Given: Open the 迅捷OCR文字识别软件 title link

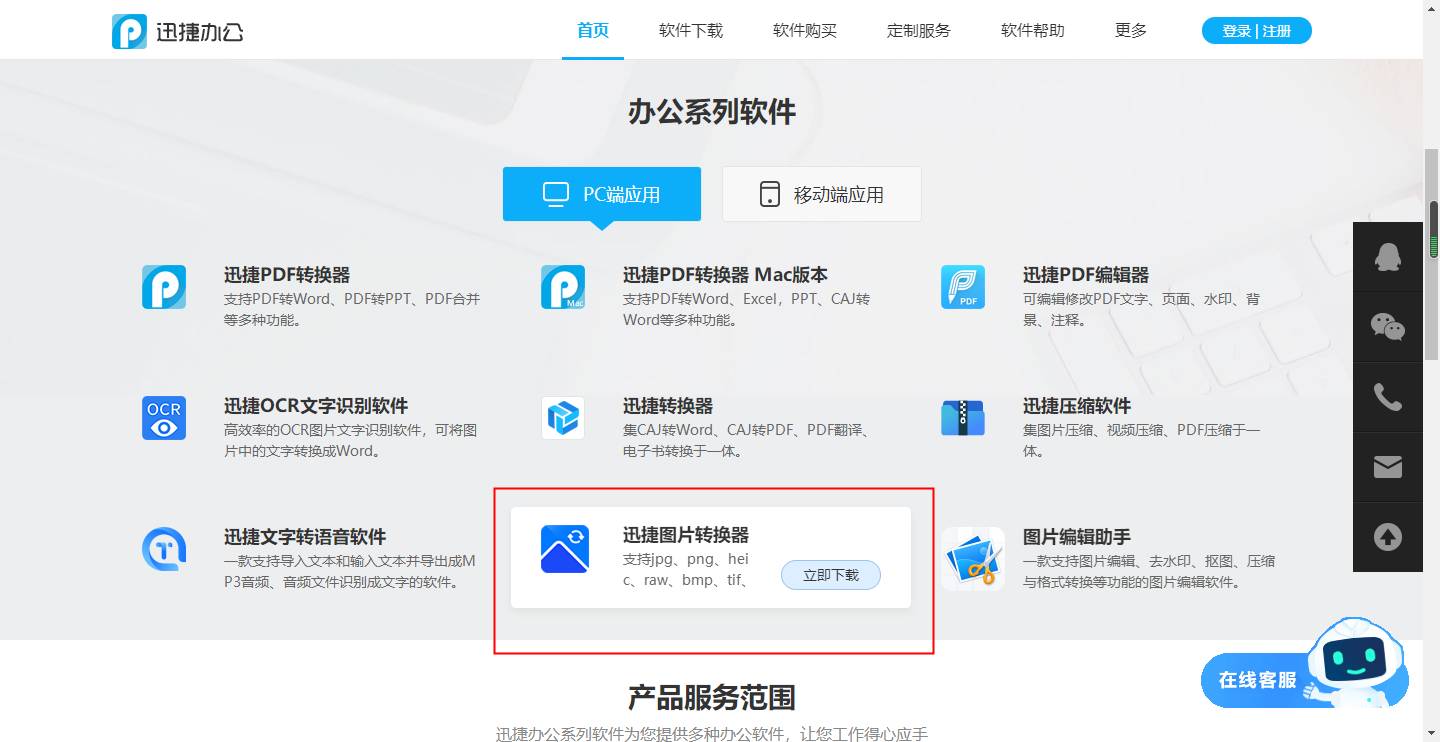Looking at the screenshot, I should coord(316,406).
